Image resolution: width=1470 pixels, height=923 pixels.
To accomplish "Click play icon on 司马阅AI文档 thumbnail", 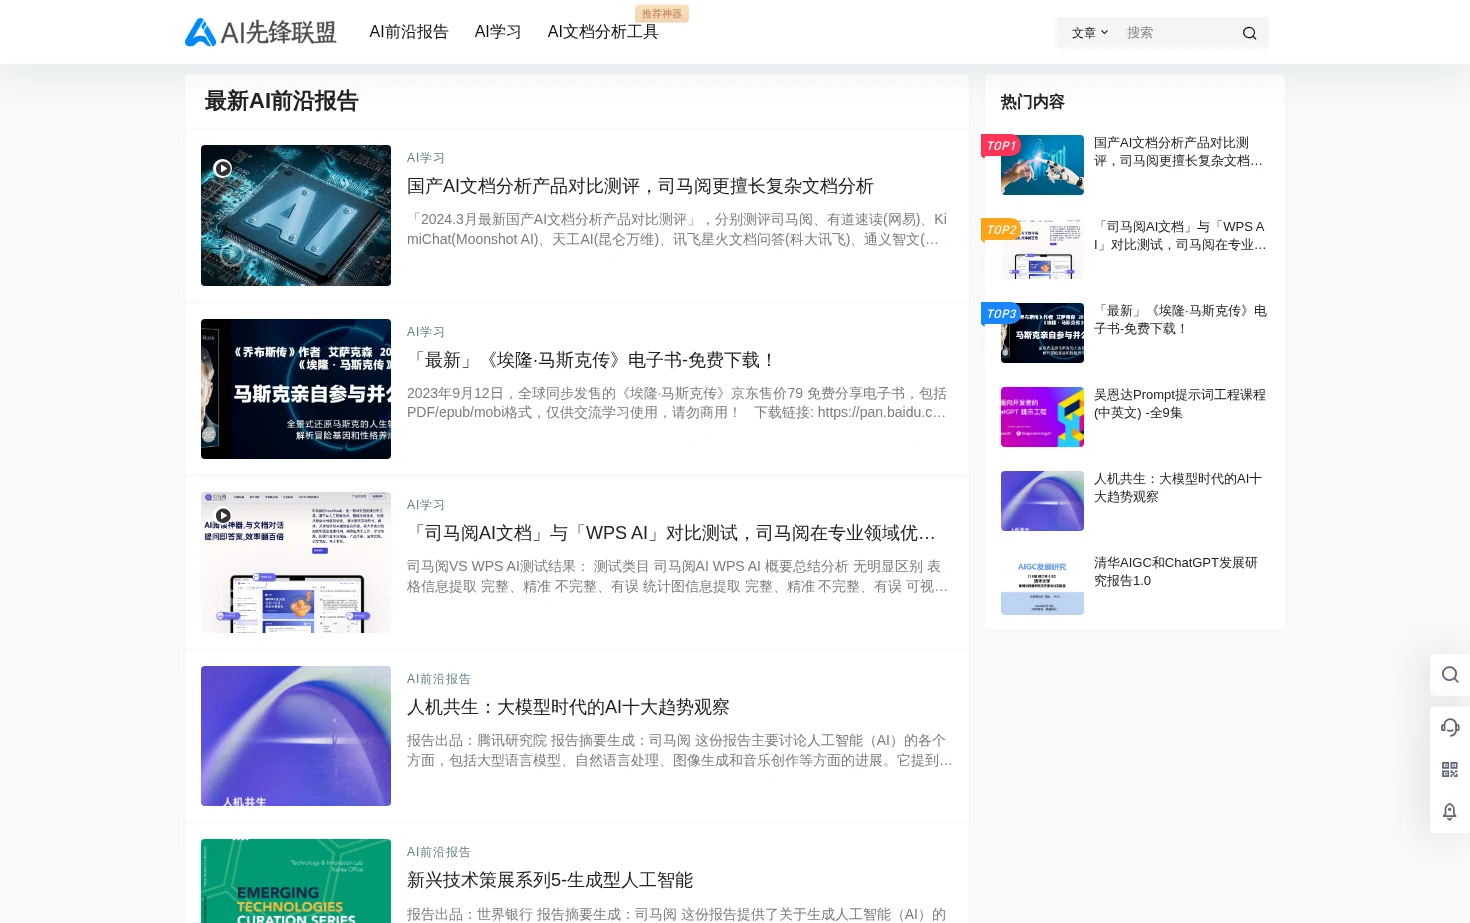I will [223, 516].
